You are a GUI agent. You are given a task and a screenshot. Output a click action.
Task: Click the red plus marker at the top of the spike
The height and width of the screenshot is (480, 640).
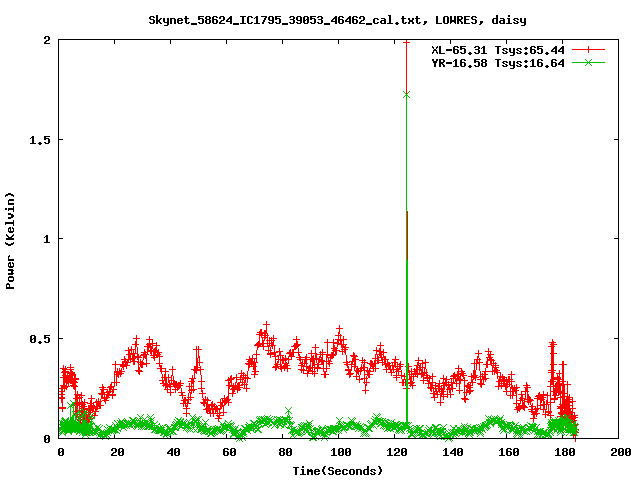click(406, 42)
